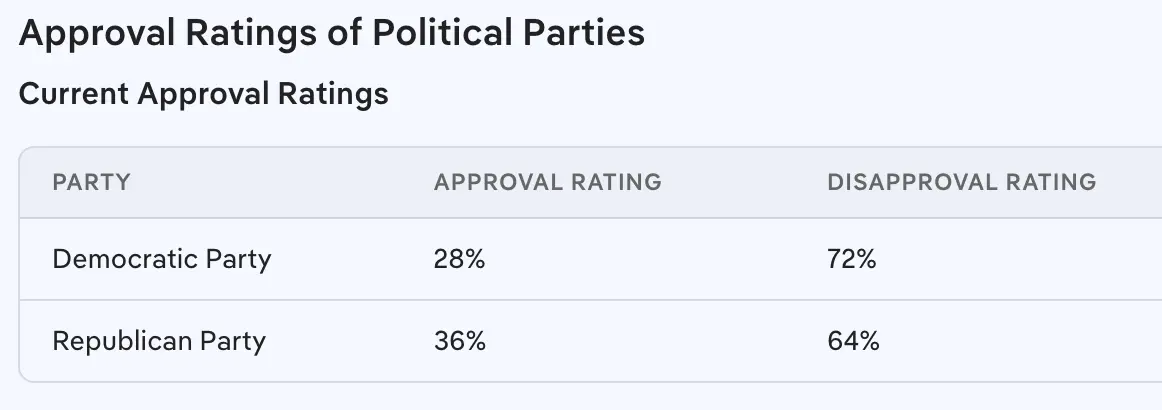The width and height of the screenshot is (1162, 410).
Task: Select the Republican Party's 36% approval value
Action: click(459, 341)
